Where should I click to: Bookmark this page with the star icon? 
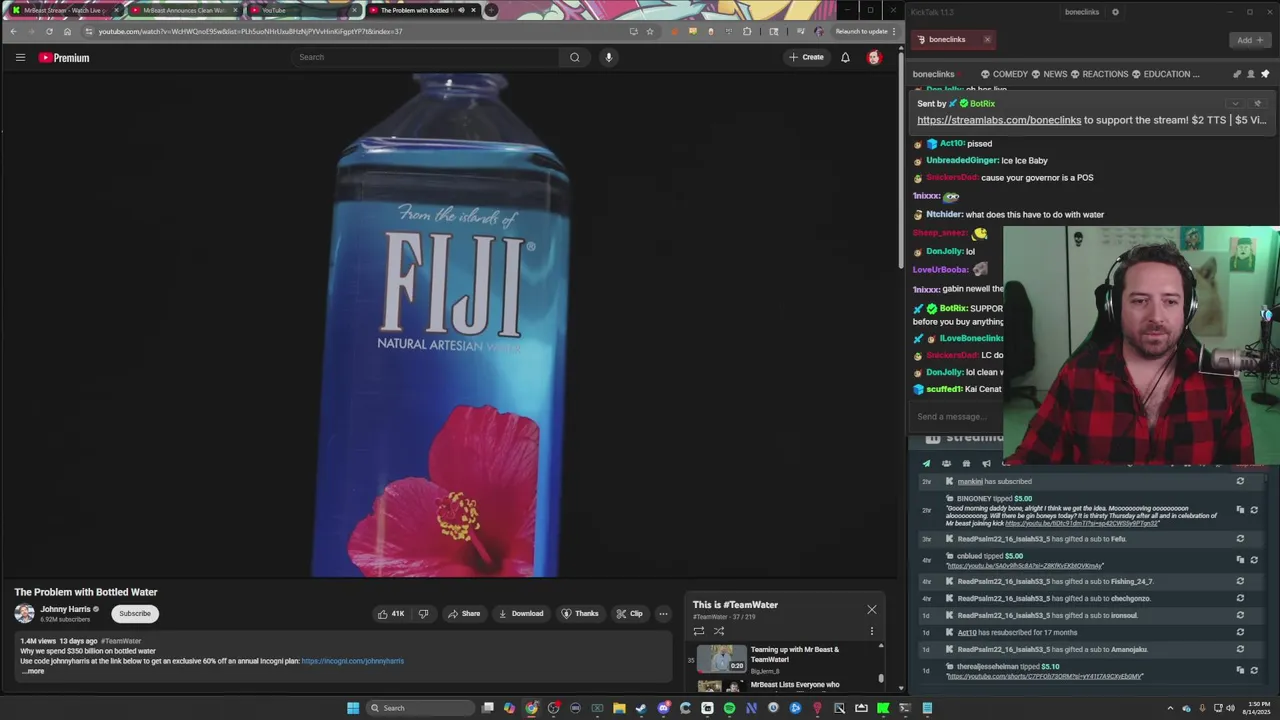click(650, 31)
